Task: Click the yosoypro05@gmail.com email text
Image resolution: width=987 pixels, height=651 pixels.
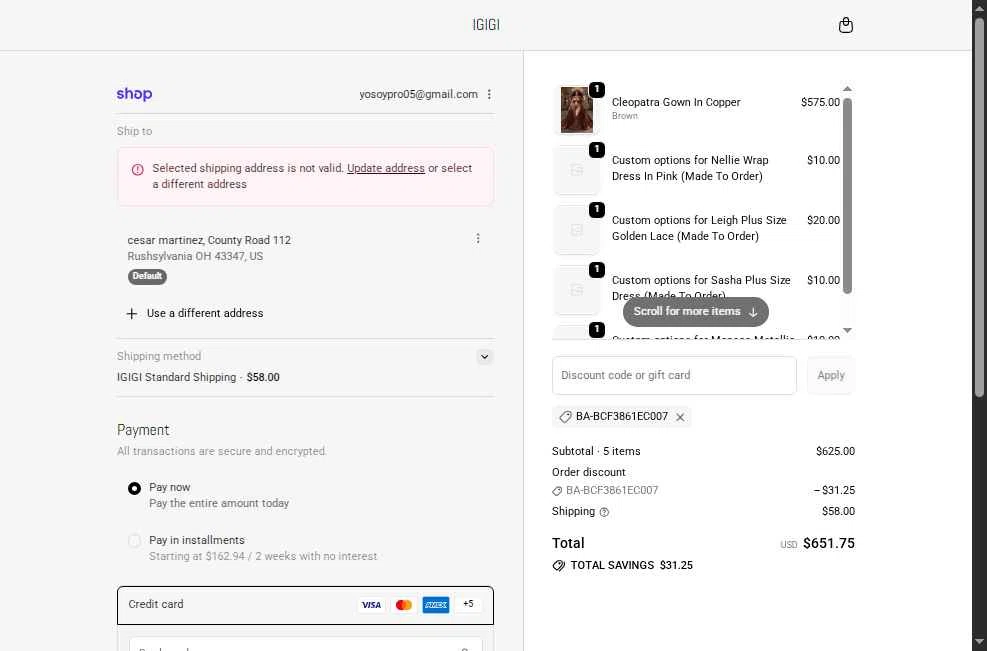Action: [x=419, y=94]
